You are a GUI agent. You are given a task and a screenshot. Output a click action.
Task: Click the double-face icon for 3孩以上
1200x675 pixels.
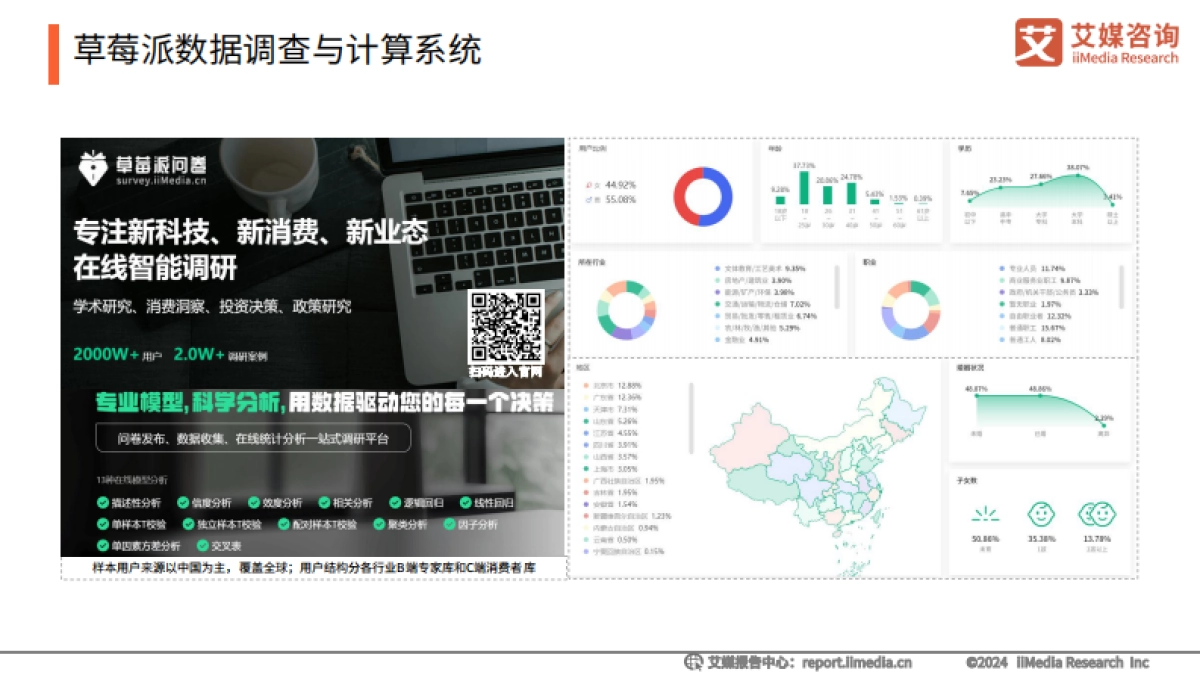(x=1097, y=514)
